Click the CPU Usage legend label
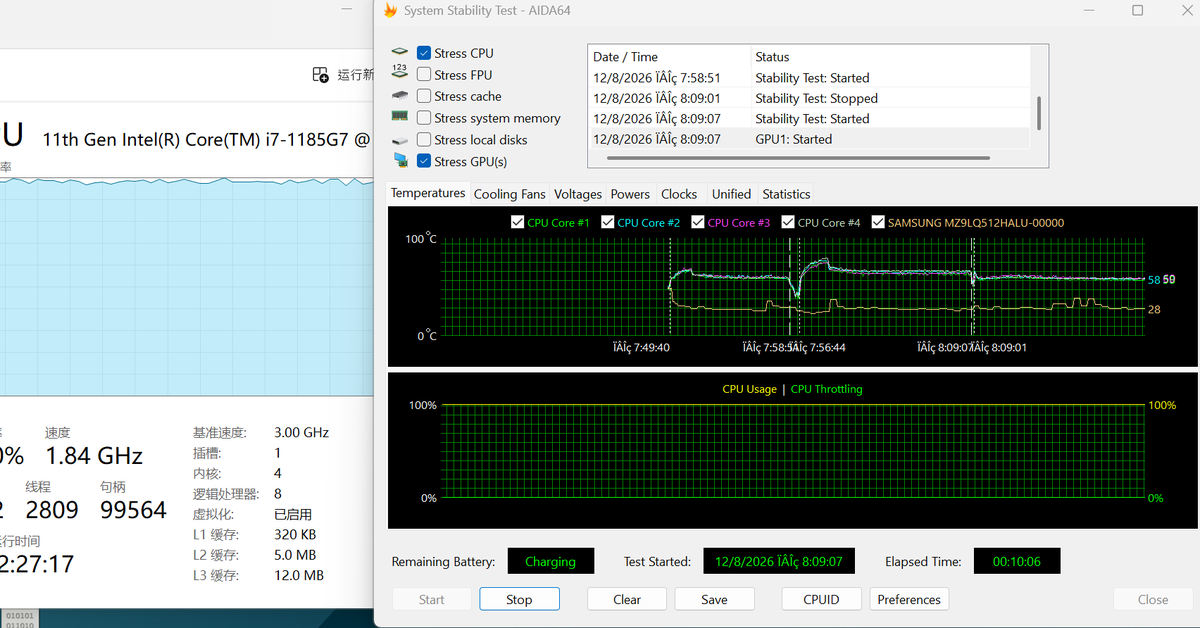 (x=749, y=389)
